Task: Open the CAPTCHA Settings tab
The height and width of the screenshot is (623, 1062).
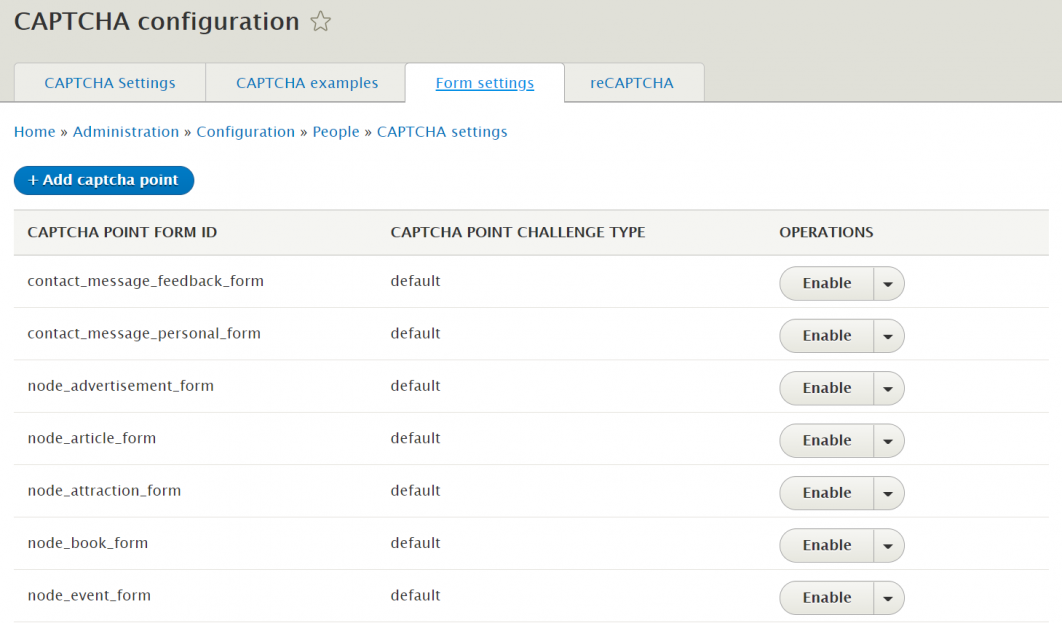Action: pos(108,83)
